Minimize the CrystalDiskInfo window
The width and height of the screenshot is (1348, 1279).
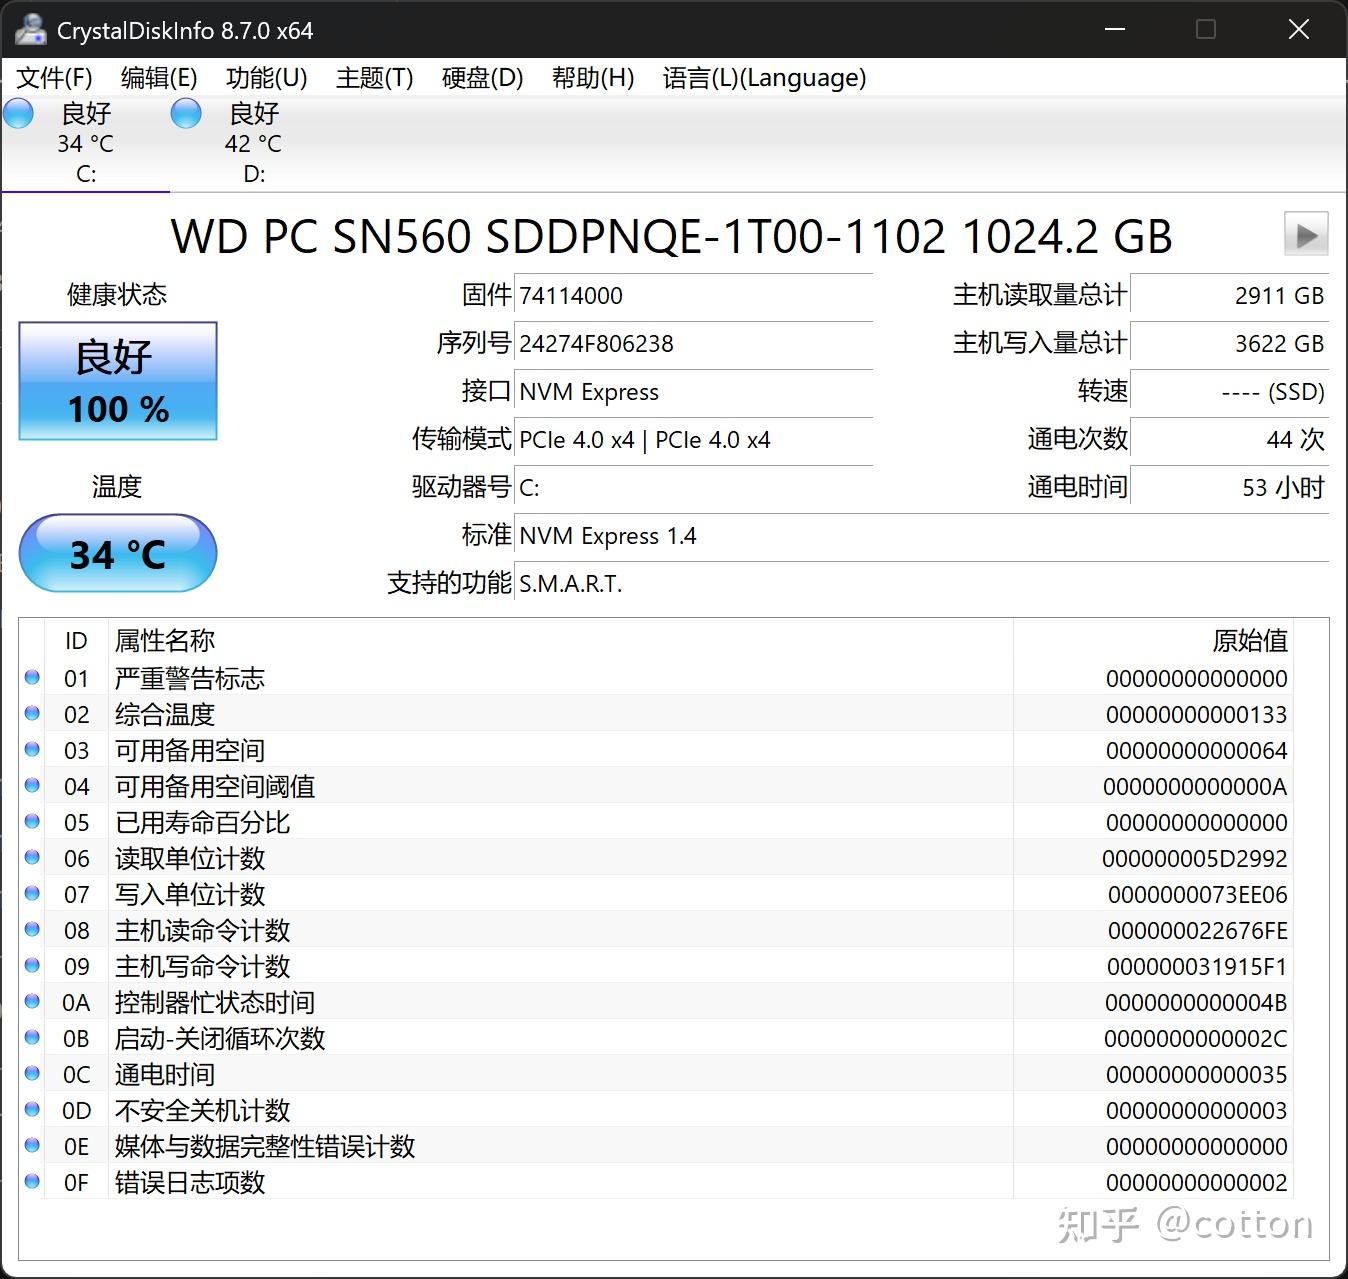pyautogui.click(x=1116, y=29)
